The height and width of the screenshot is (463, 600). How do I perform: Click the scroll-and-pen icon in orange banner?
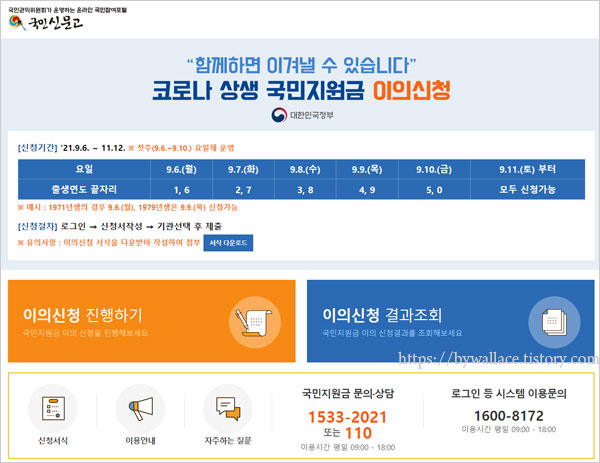click(x=255, y=323)
